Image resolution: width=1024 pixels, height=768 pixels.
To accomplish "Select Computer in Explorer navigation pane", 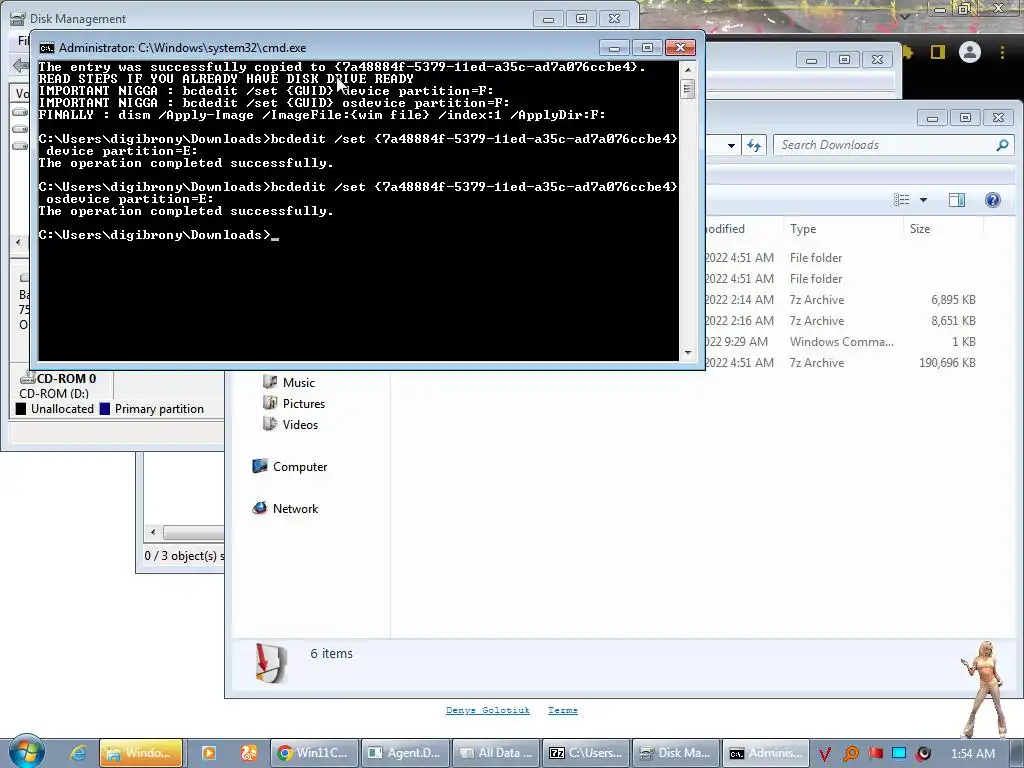I will (290, 466).
